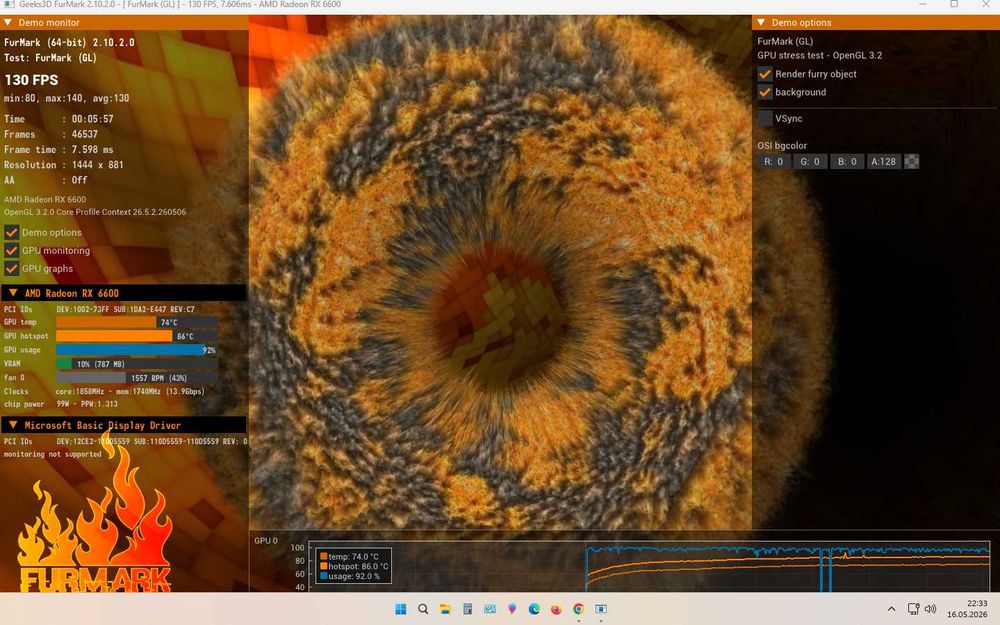This screenshot has height=625, width=1000.
Task: Open the OSI bgcolor color swatch
Action: coord(912,162)
